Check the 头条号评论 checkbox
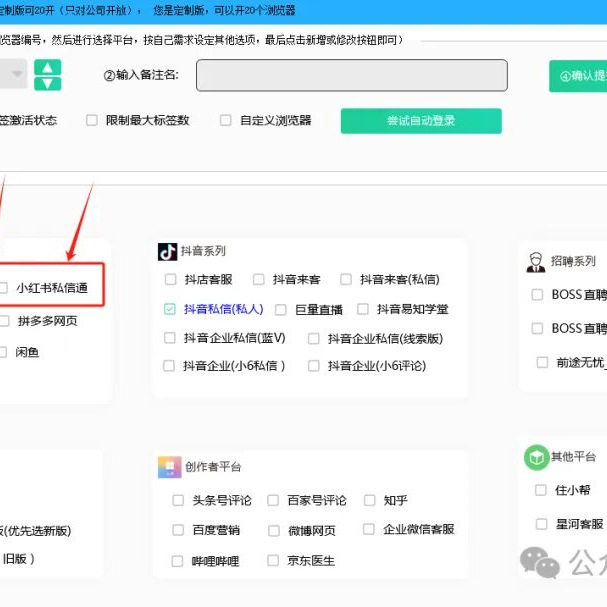The width and height of the screenshot is (607, 607). [x=178, y=500]
